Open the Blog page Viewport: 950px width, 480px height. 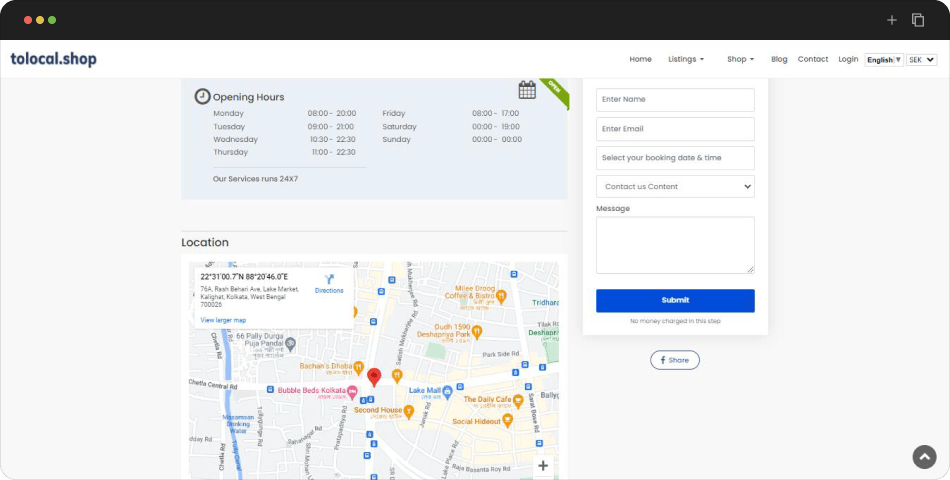pos(779,59)
